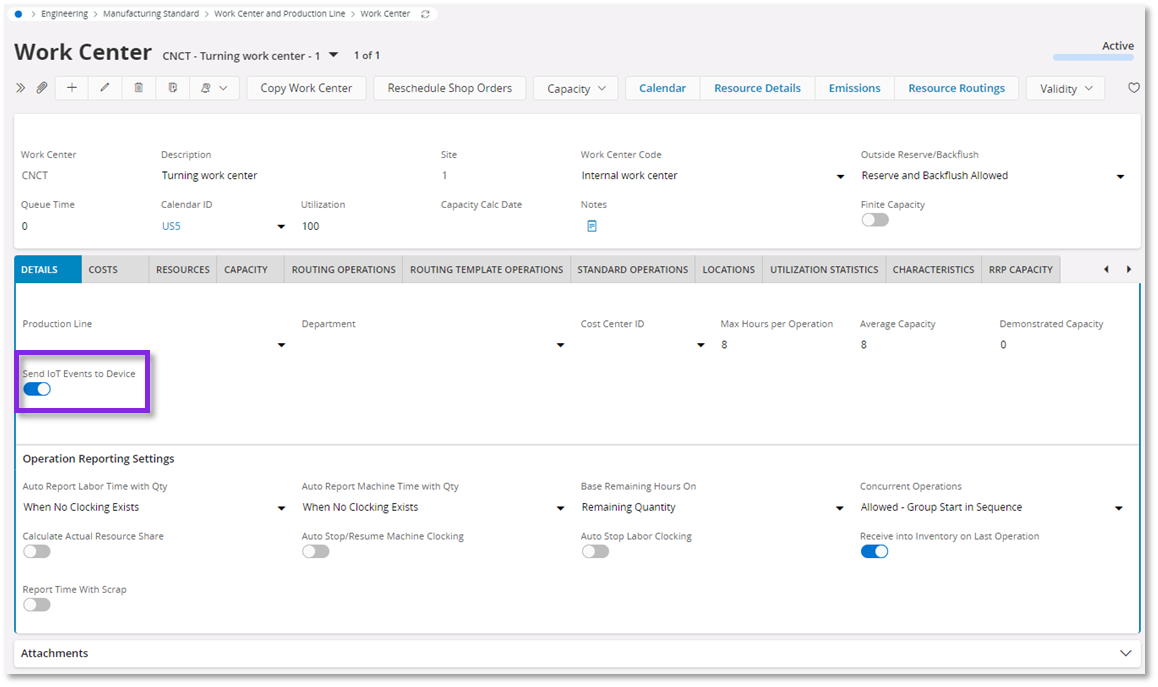Click the Utilization input field

[360, 226]
